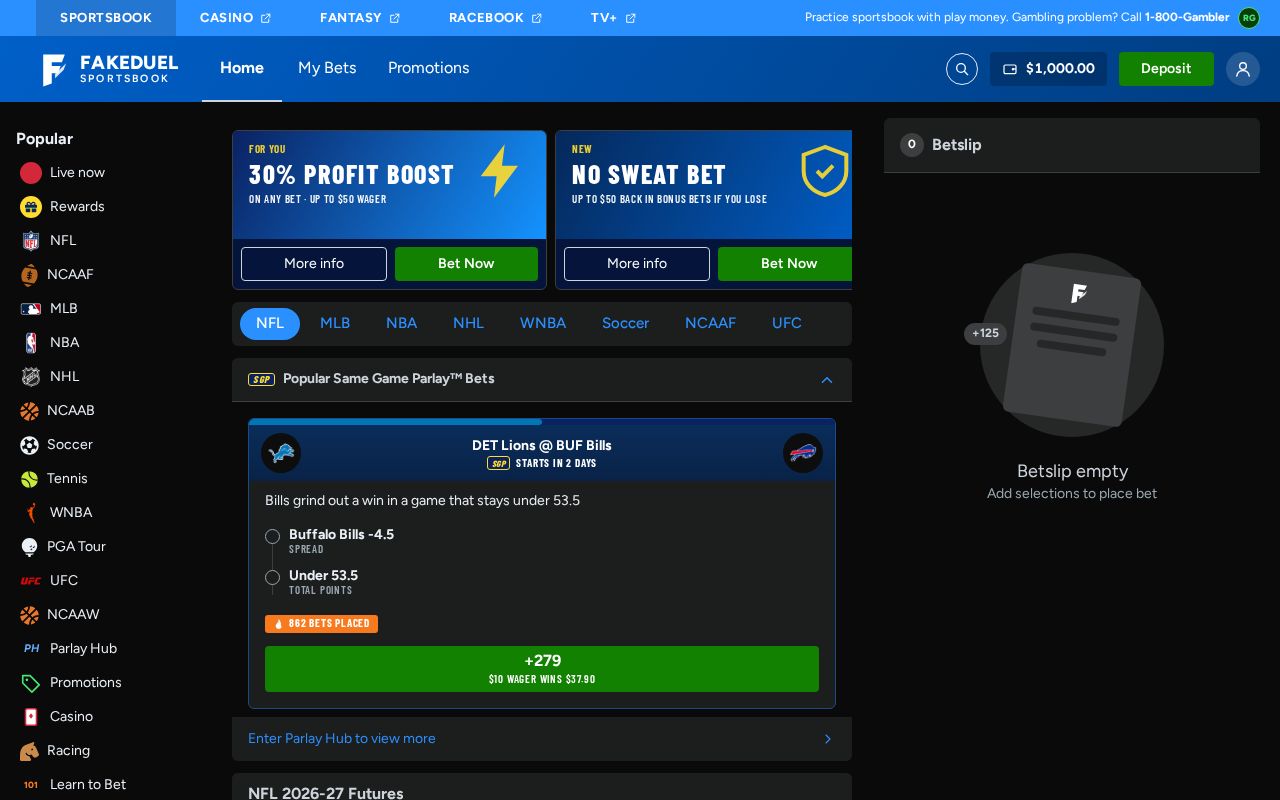Add the +279 parlay to betslip
1280x800 pixels.
click(542, 669)
